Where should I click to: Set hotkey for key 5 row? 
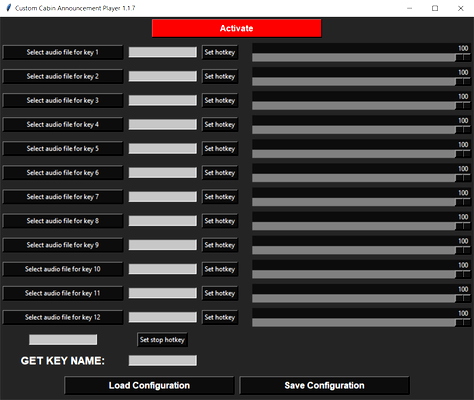point(220,149)
